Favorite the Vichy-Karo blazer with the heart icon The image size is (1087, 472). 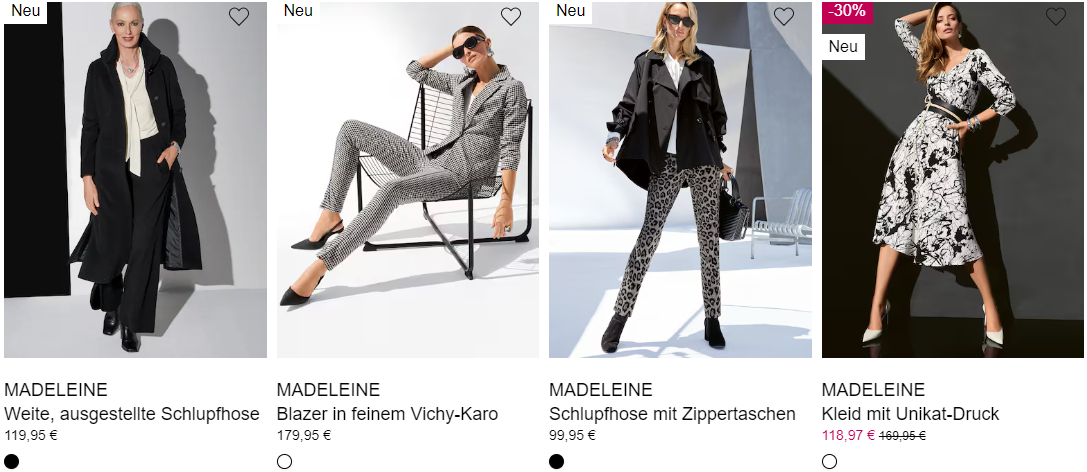tap(511, 17)
